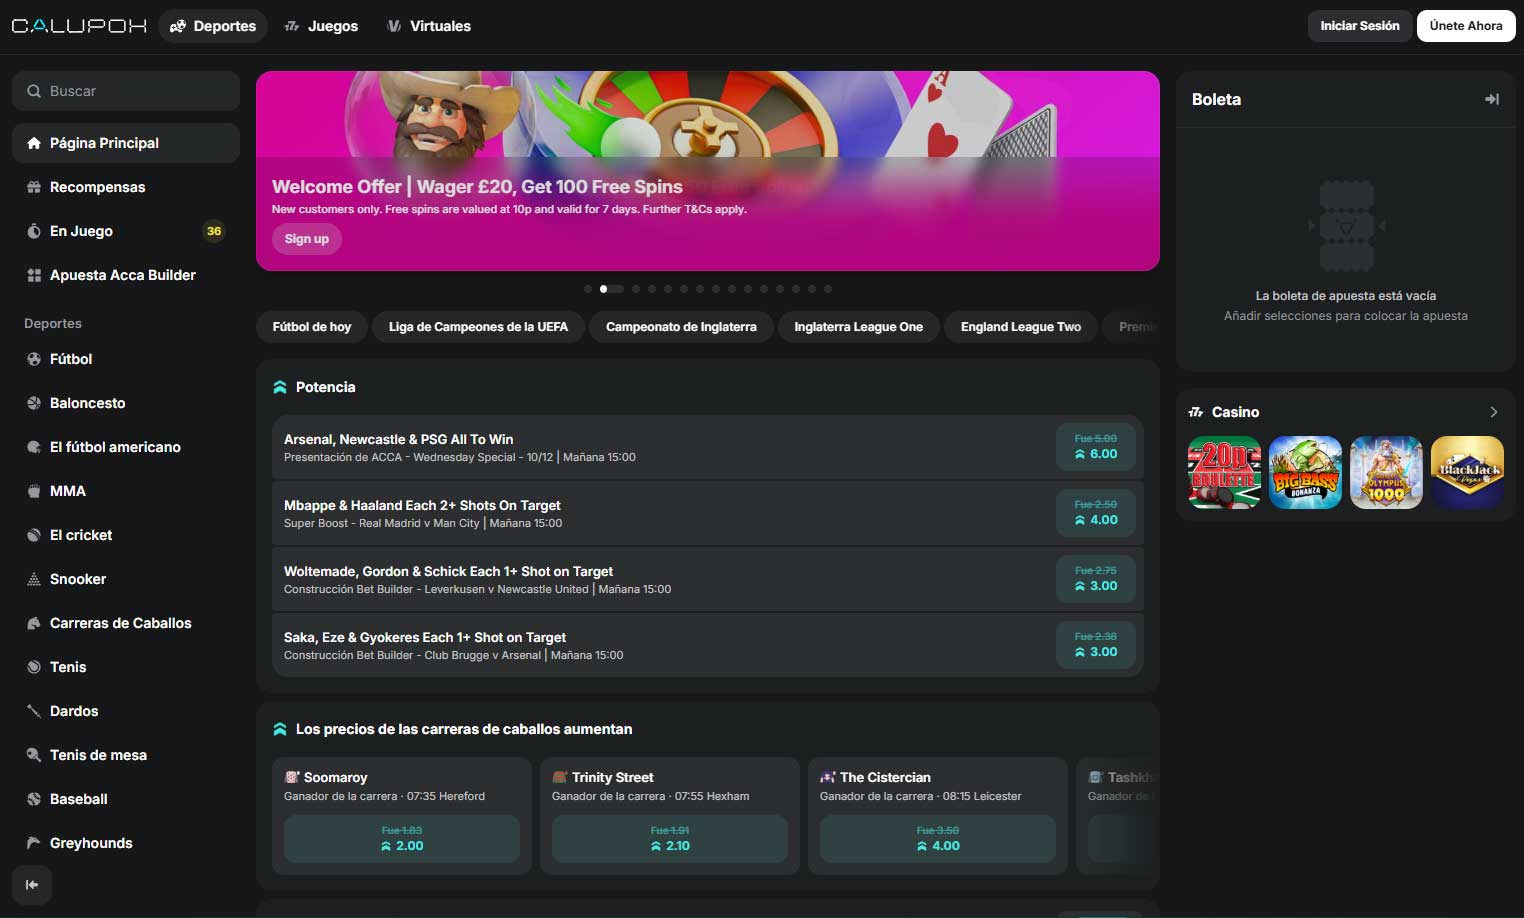1524x918 pixels.
Task: Open Big Bass Bonanza casino game
Action: click(1305, 472)
